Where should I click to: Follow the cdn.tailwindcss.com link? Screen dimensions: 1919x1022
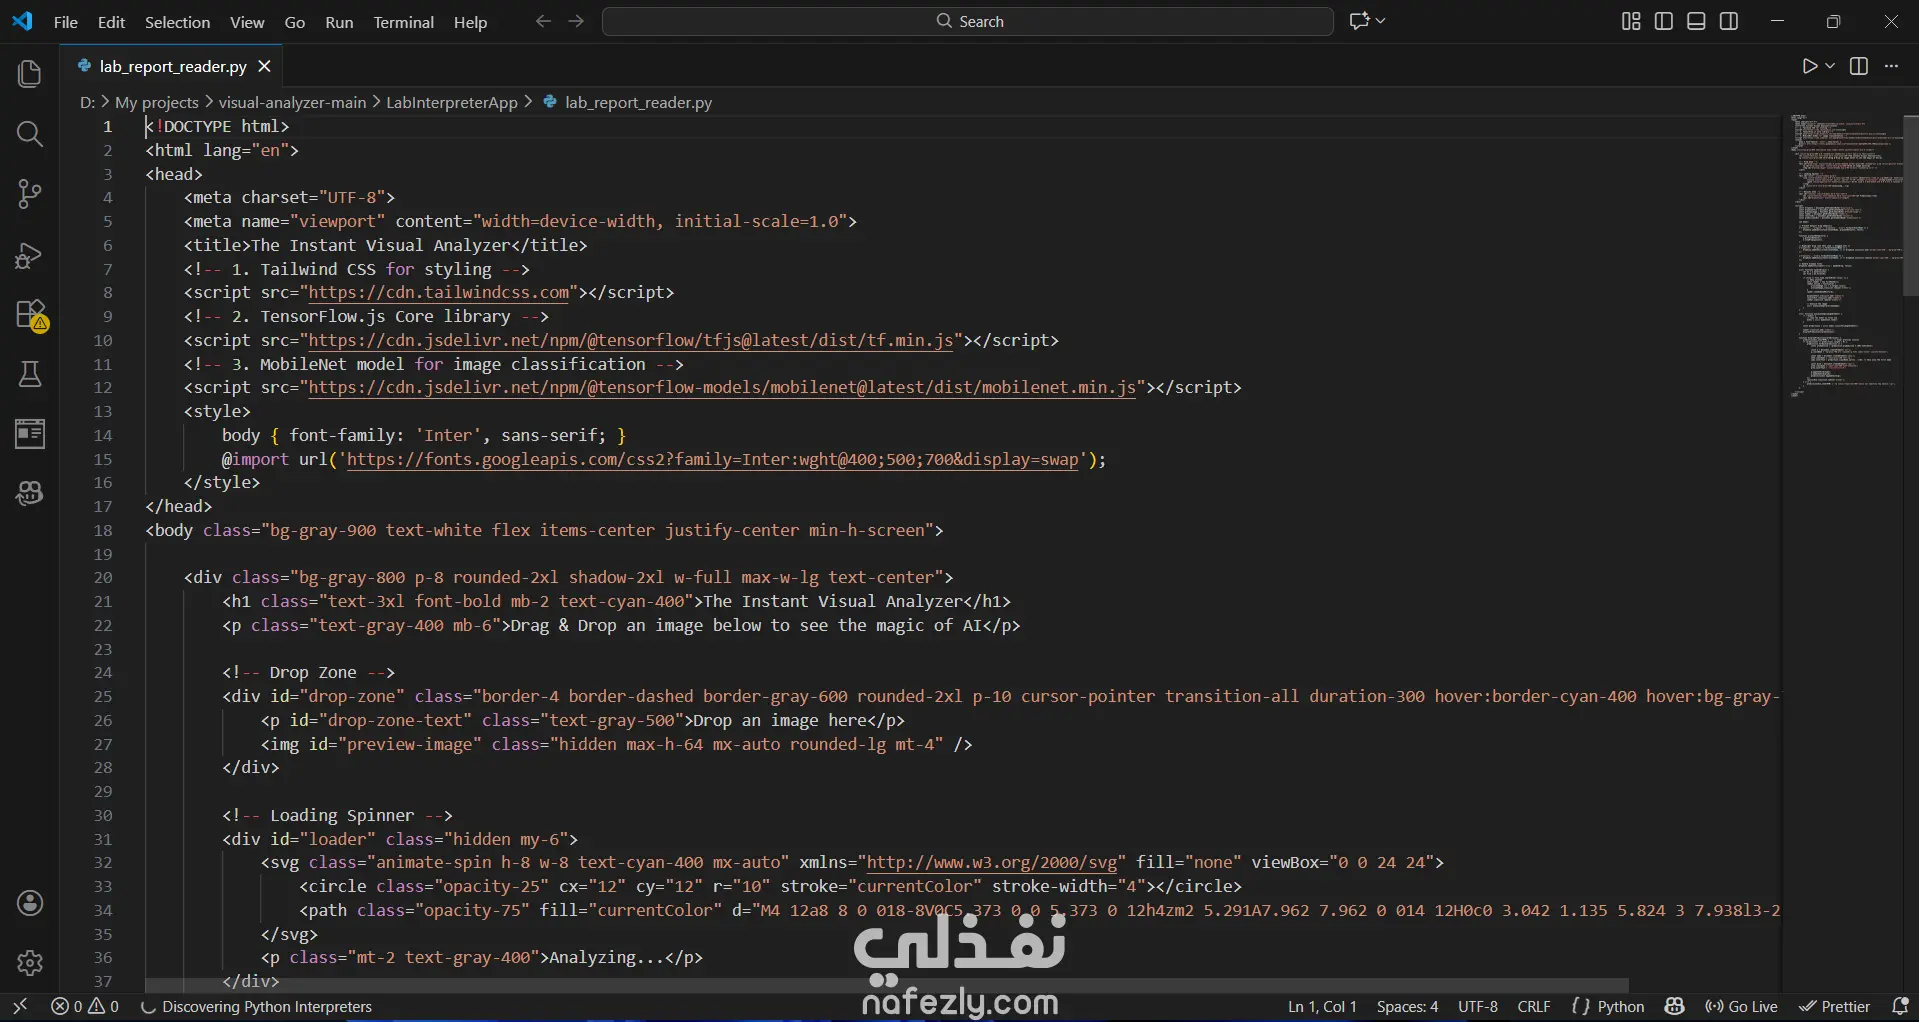pos(439,293)
